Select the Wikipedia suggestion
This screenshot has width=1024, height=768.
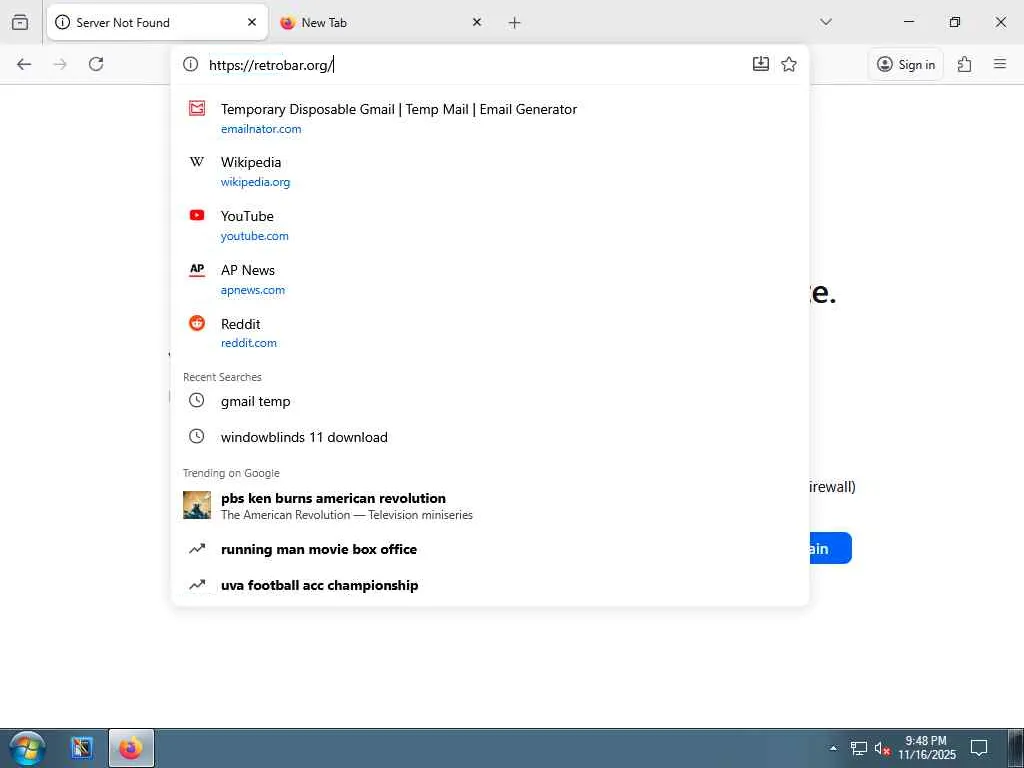490,171
